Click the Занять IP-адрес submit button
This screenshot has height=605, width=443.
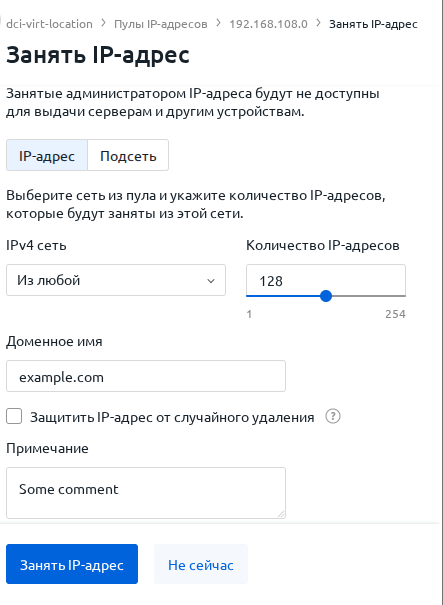click(x=72, y=564)
